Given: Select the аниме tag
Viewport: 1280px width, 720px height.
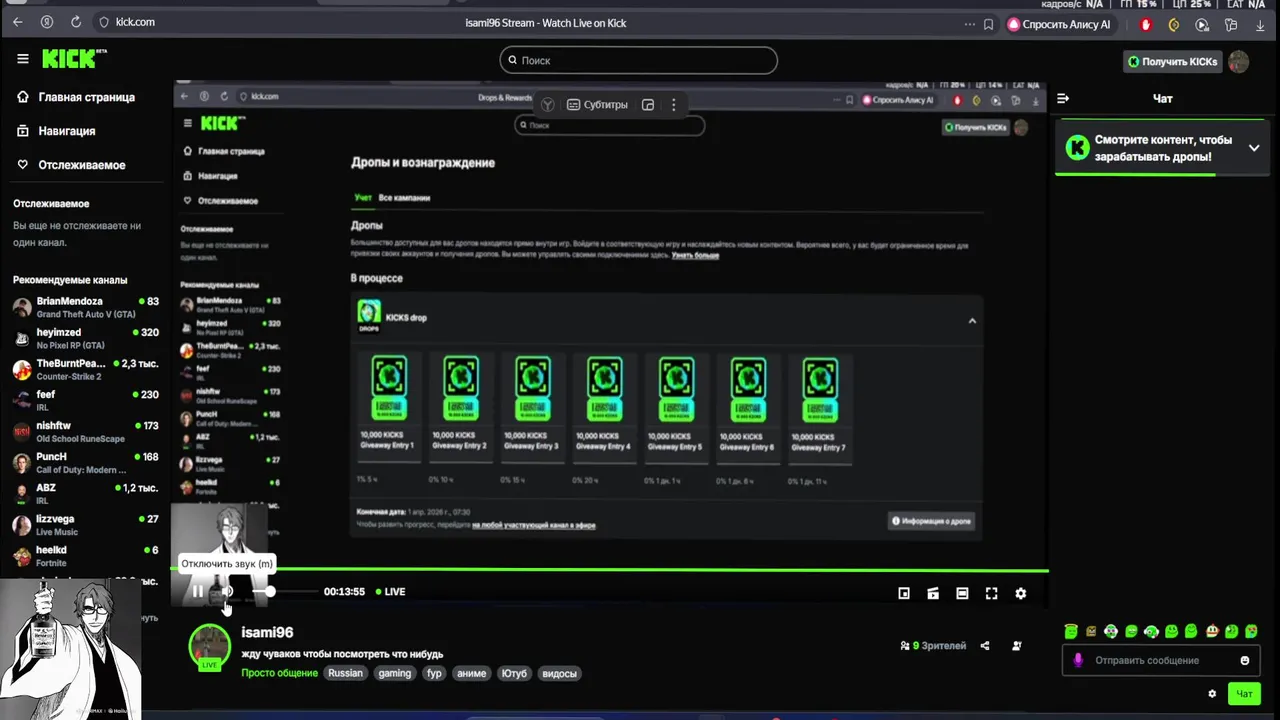Looking at the screenshot, I should click(471, 673).
